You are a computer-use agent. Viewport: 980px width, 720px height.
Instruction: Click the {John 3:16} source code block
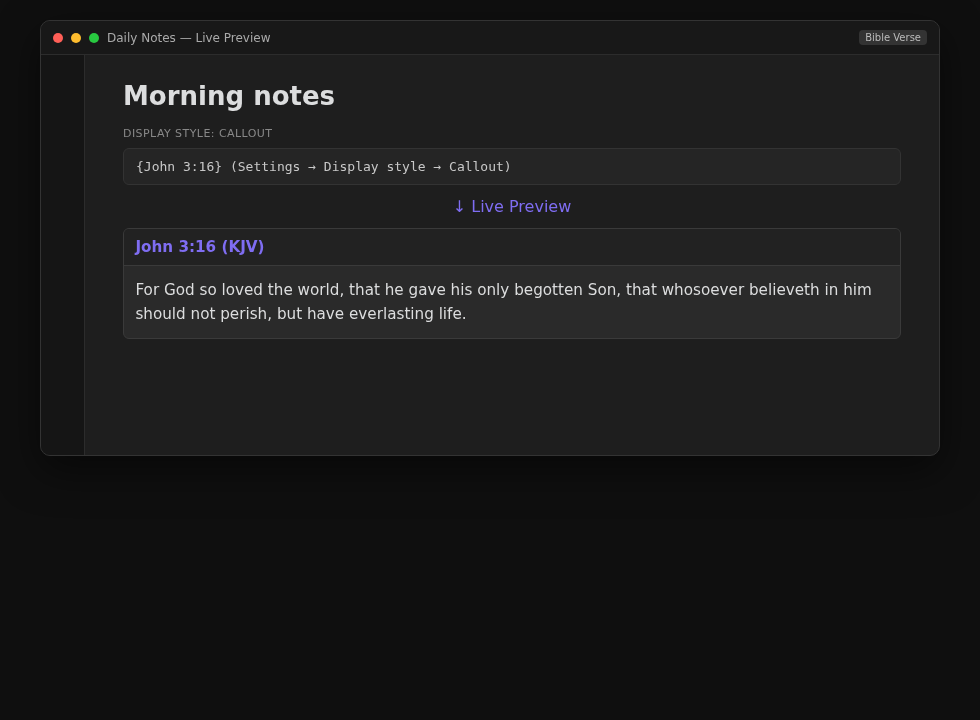coord(512,166)
